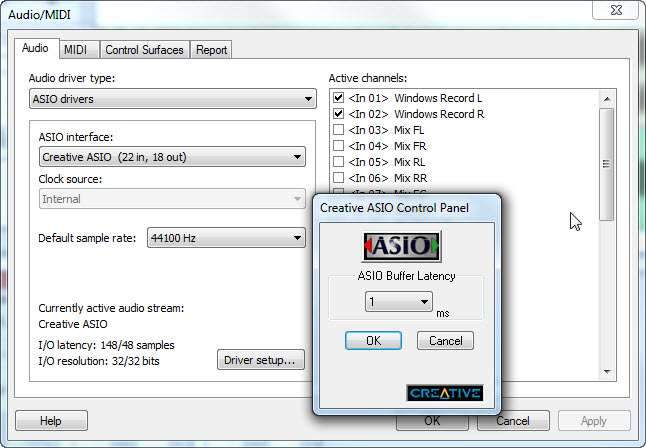This screenshot has width=646, height=448.
Task: Switch to the MIDI tab
Action: 79,50
